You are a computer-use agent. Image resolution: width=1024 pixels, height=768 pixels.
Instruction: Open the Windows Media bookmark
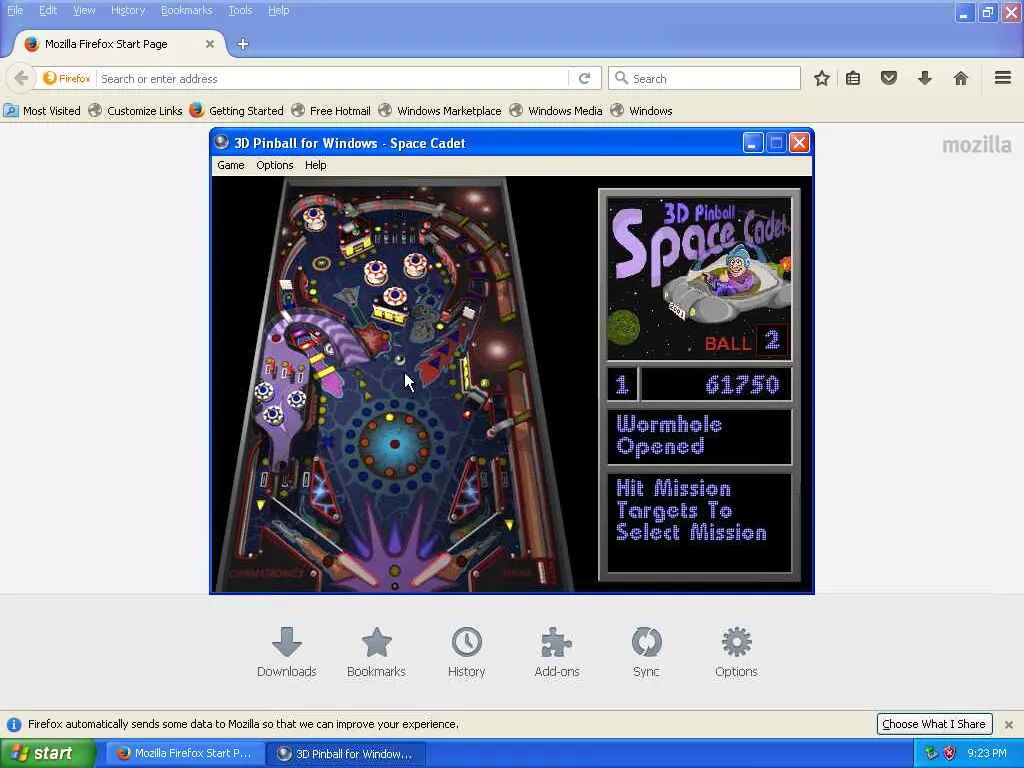556,110
